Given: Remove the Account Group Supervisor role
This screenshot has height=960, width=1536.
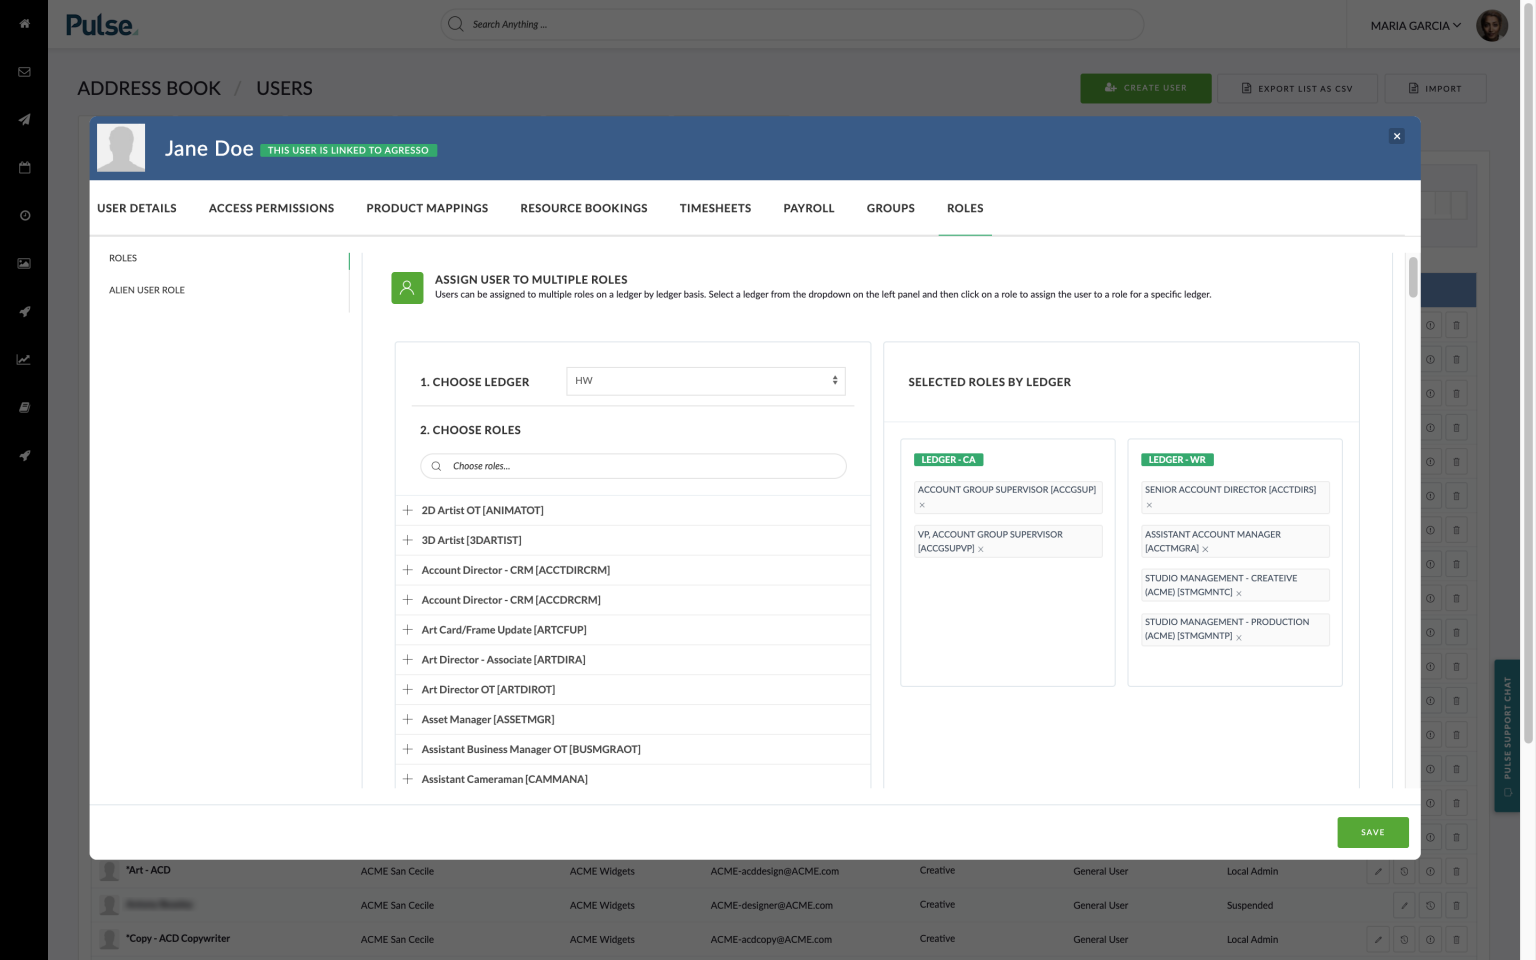Looking at the screenshot, I should [922, 505].
